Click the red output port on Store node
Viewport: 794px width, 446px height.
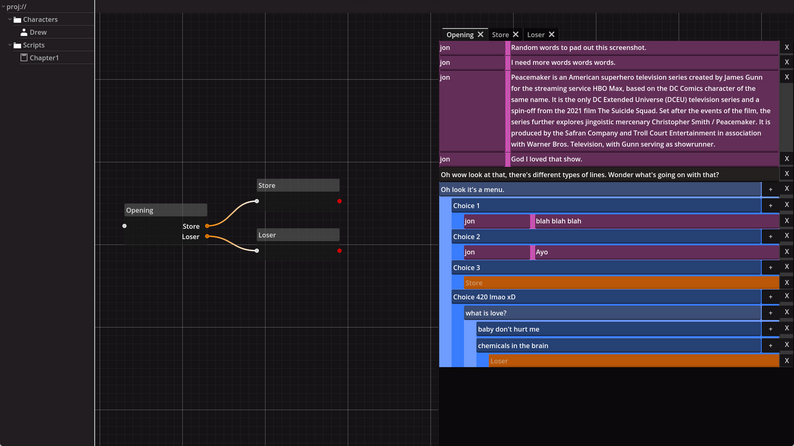pos(340,201)
